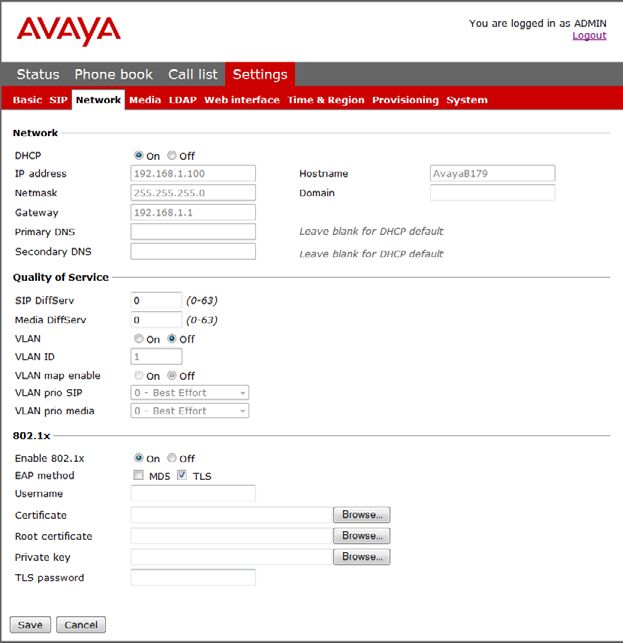Viewport: 623px width, 643px height.
Task: Focus the Secondary DNS field
Action: (193, 251)
